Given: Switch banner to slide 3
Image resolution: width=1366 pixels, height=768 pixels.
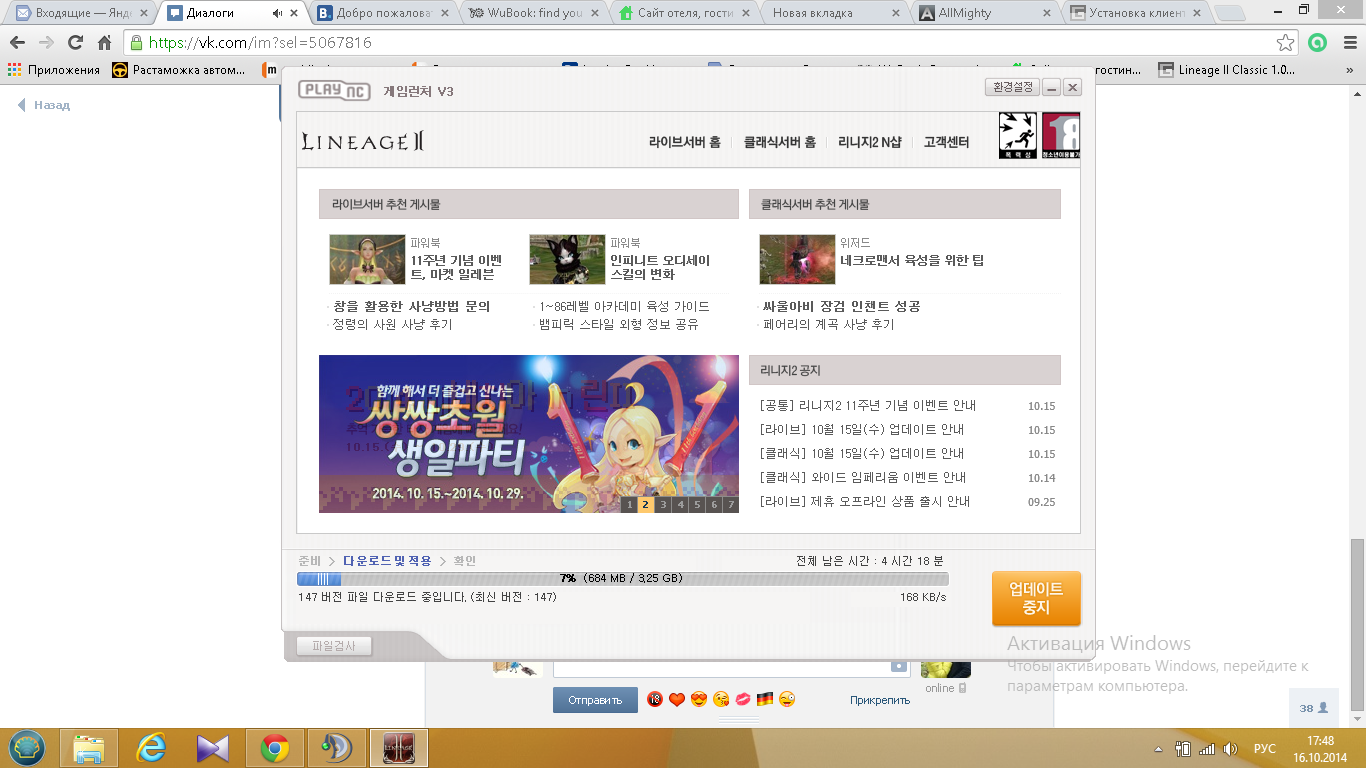Looking at the screenshot, I should 663,505.
